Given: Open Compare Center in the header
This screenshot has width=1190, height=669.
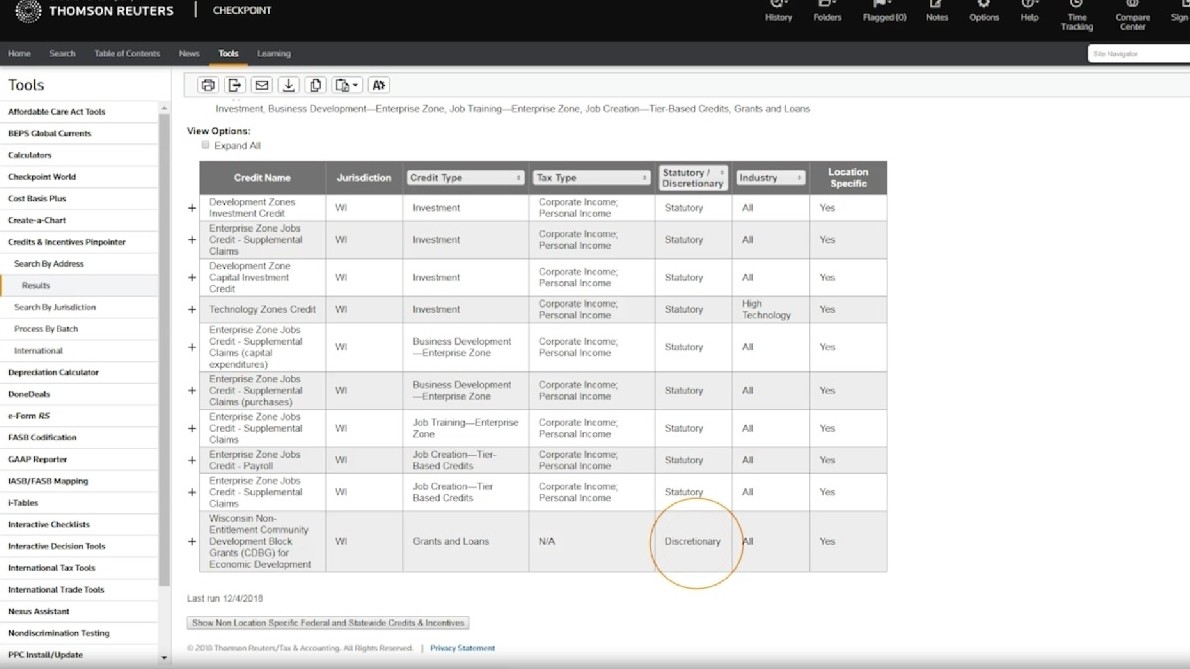Looking at the screenshot, I should point(1132,16).
